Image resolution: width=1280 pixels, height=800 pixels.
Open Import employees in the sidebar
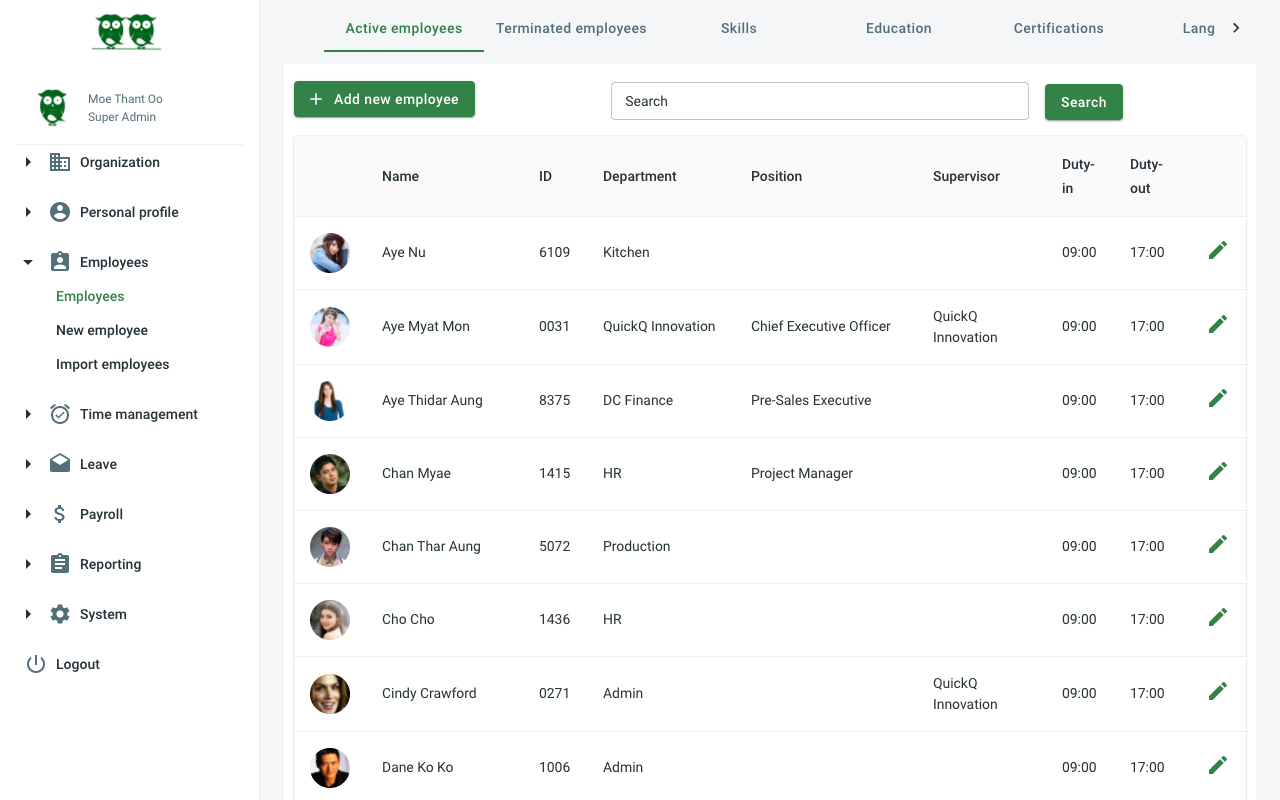(x=112, y=364)
